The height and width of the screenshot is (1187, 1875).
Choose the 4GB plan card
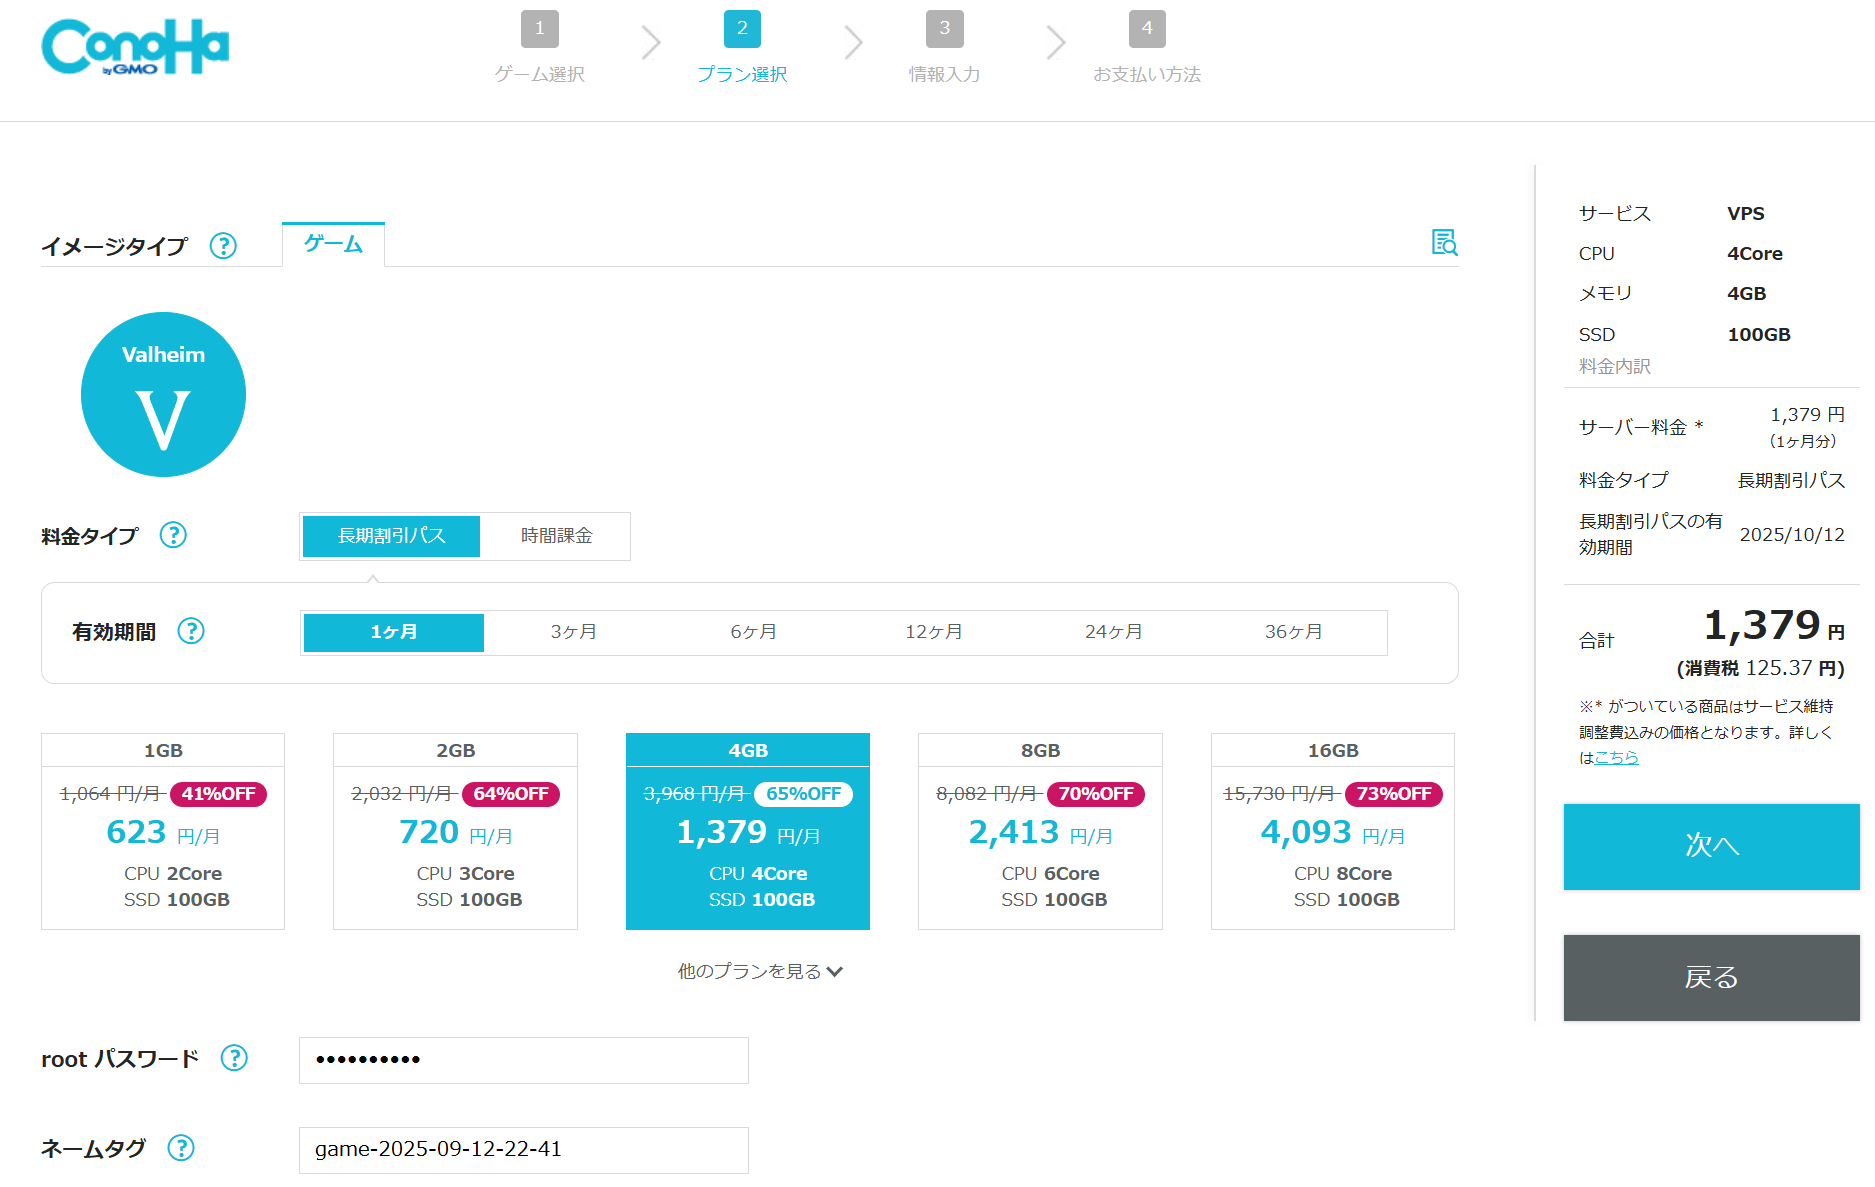point(748,831)
